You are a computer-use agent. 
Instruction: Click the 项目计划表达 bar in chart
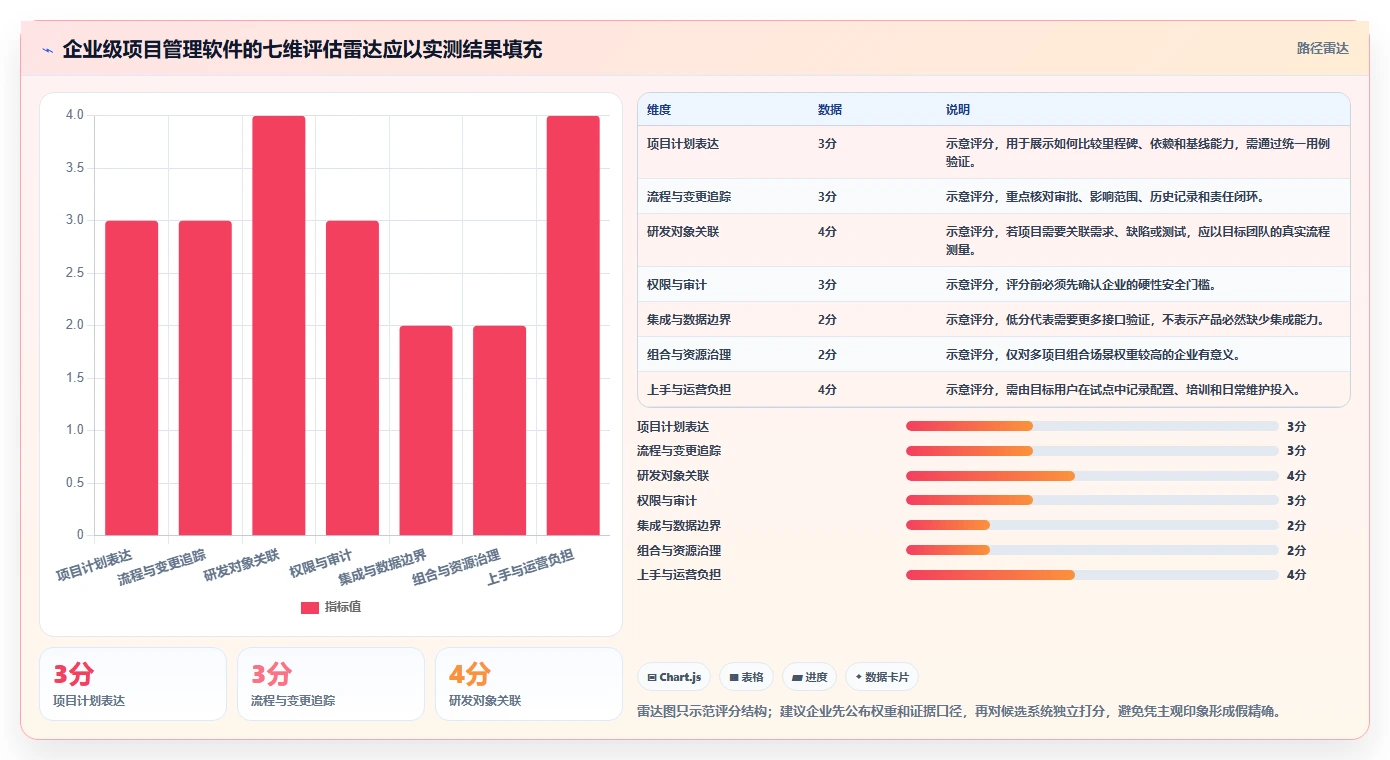click(x=132, y=378)
